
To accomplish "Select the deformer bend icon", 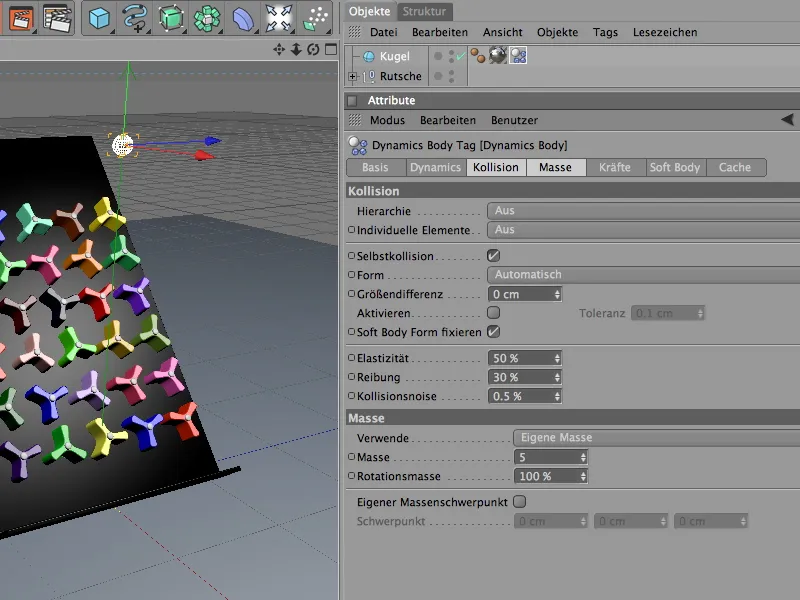I will coord(243,17).
